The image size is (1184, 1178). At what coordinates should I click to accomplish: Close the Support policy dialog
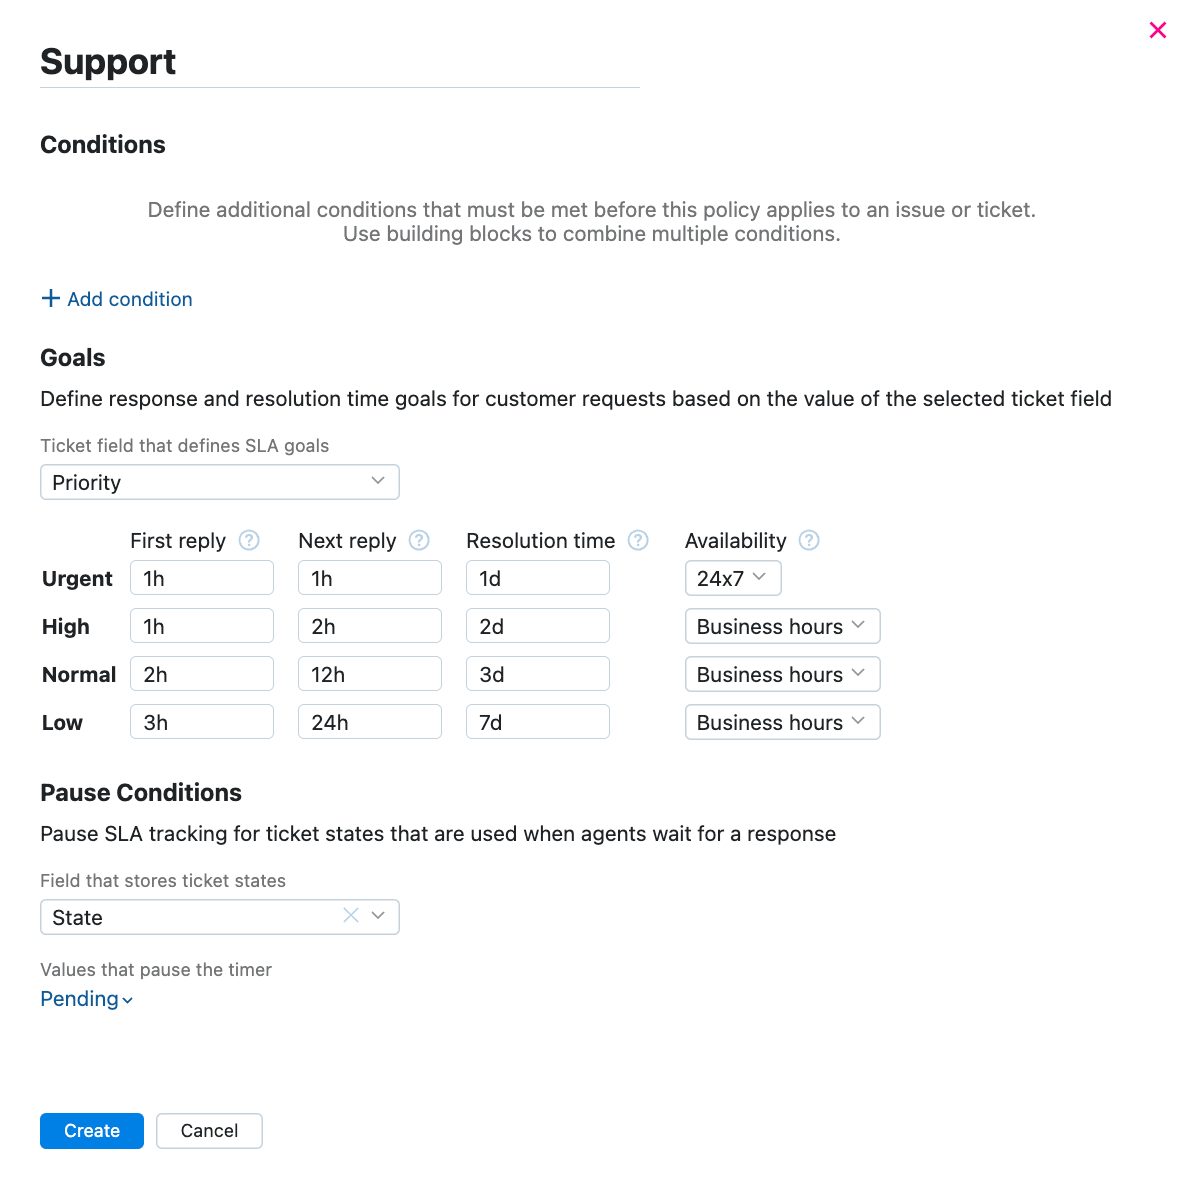pyautogui.click(x=1157, y=30)
